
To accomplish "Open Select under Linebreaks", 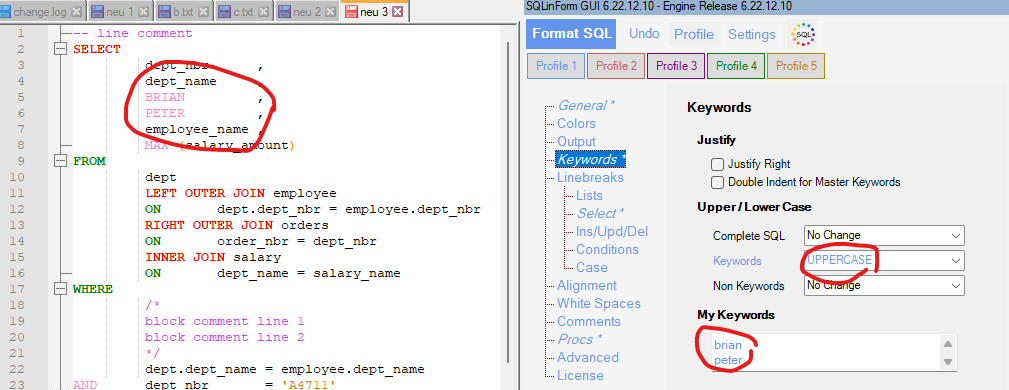I will [x=600, y=214].
